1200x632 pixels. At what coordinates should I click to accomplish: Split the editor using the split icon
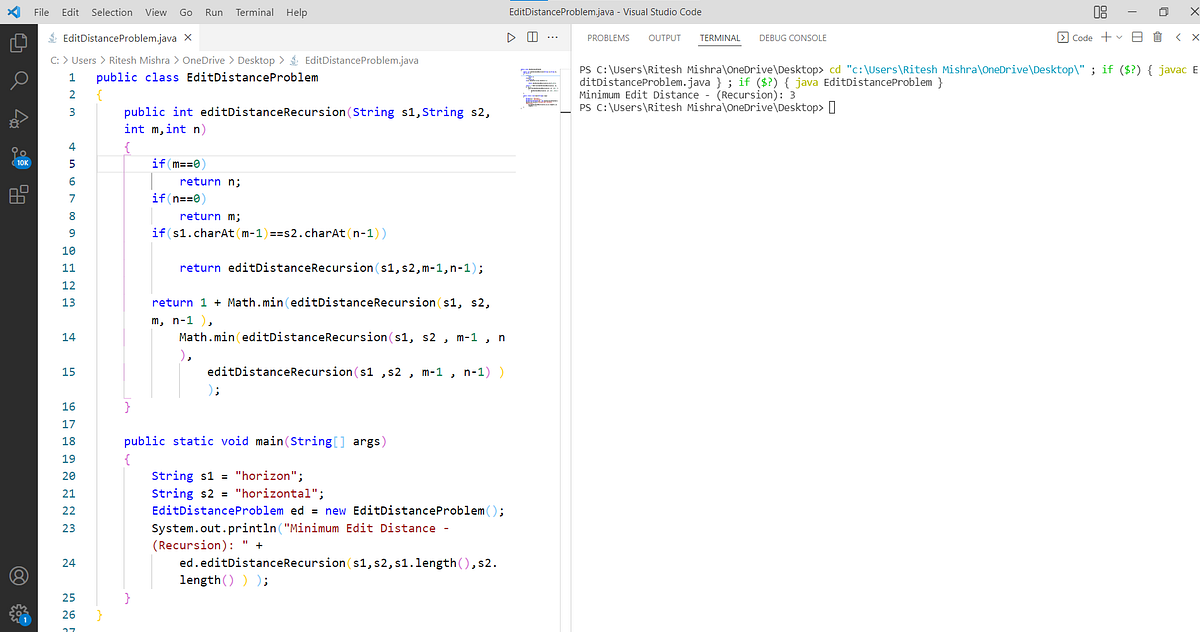[531, 36]
